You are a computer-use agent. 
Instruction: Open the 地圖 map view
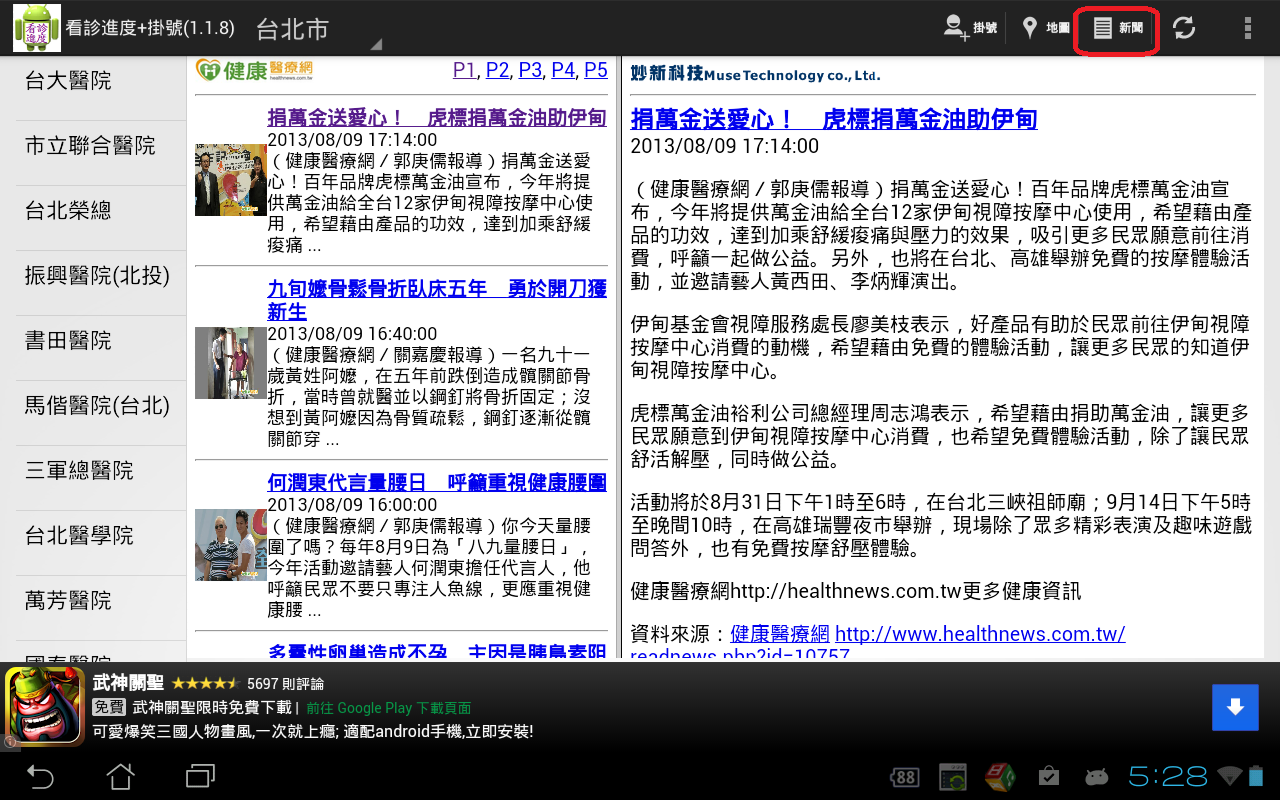point(1045,28)
